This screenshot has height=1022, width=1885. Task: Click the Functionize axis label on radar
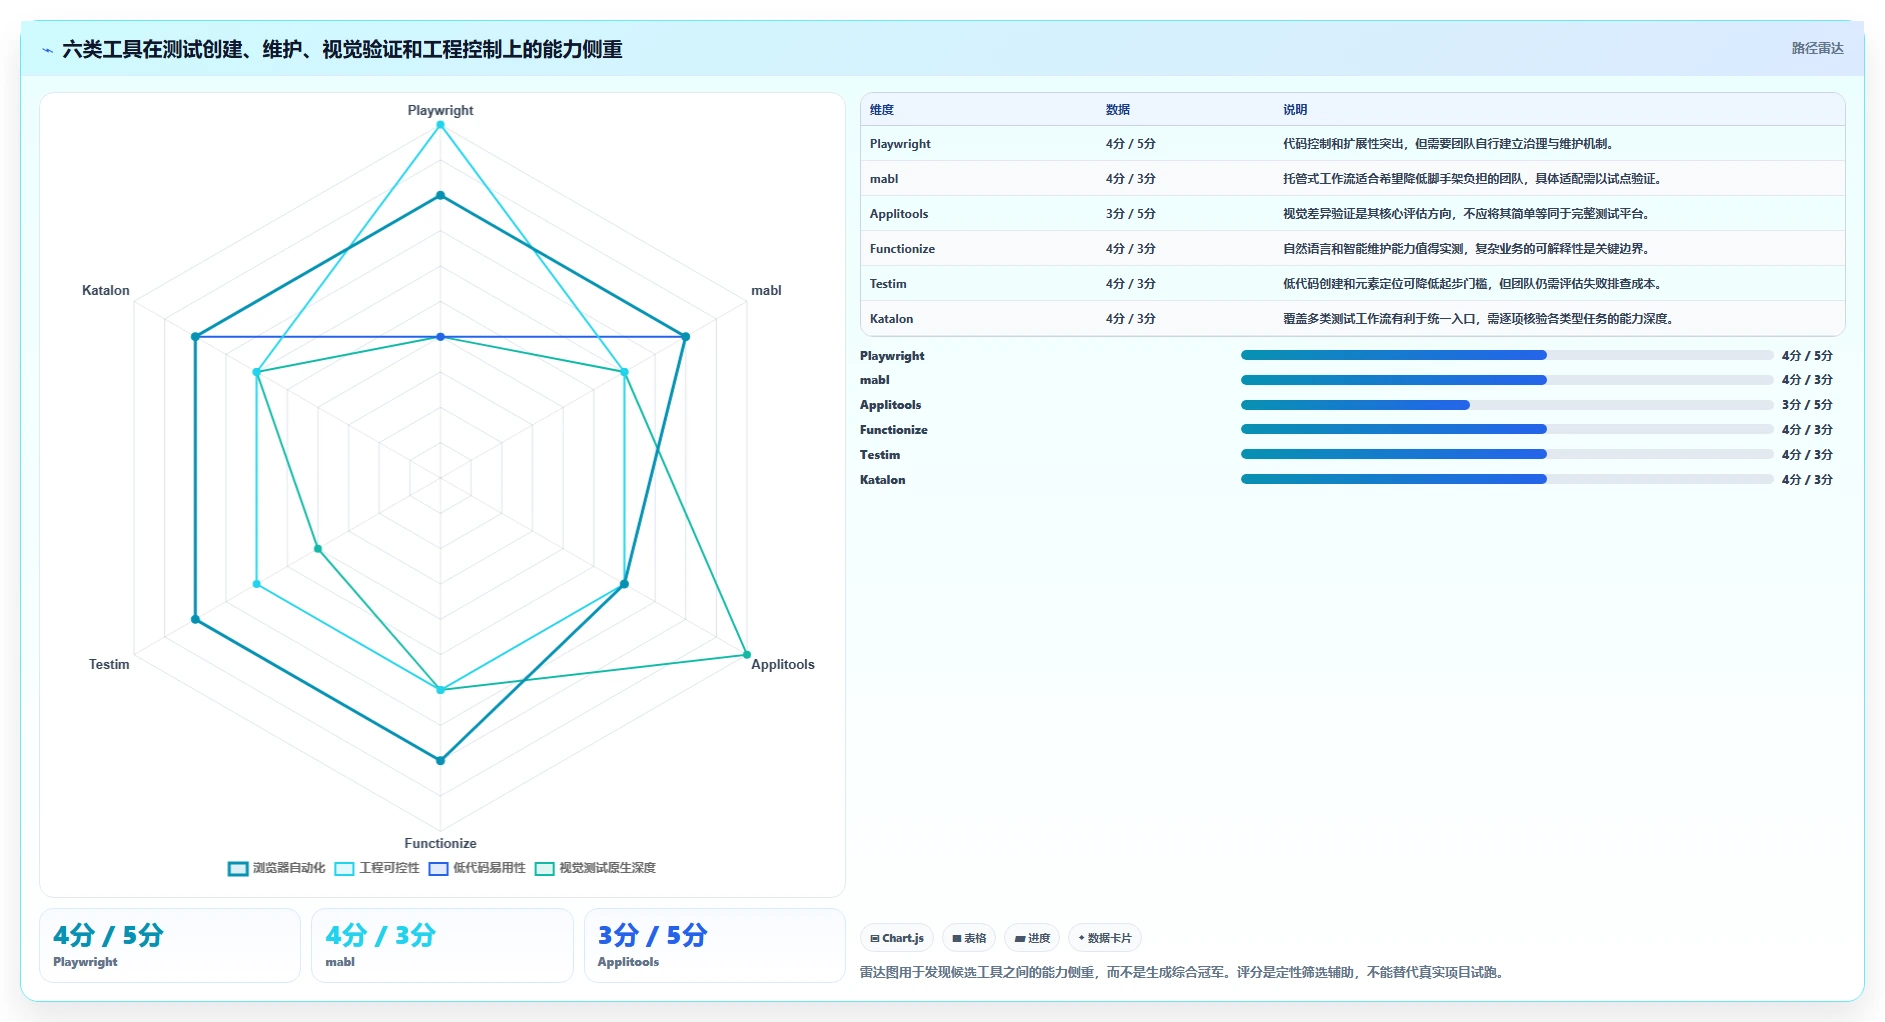coord(440,843)
